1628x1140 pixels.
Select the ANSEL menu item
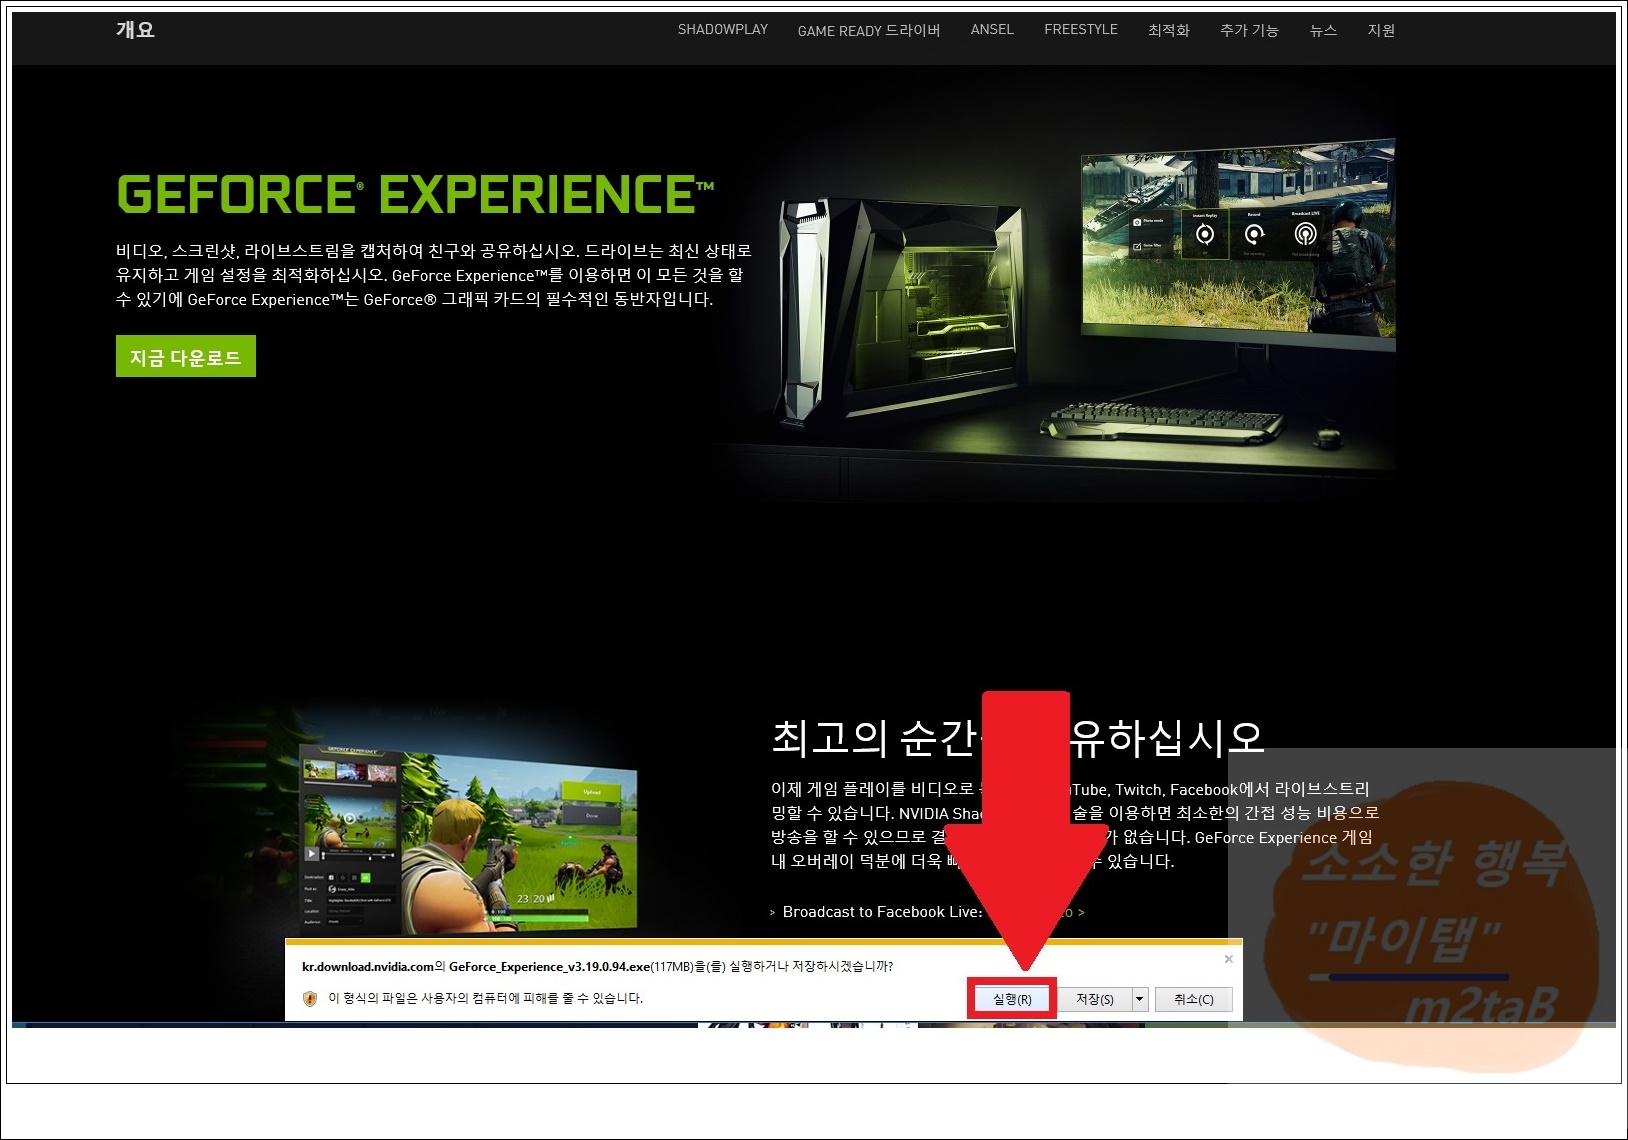point(992,29)
